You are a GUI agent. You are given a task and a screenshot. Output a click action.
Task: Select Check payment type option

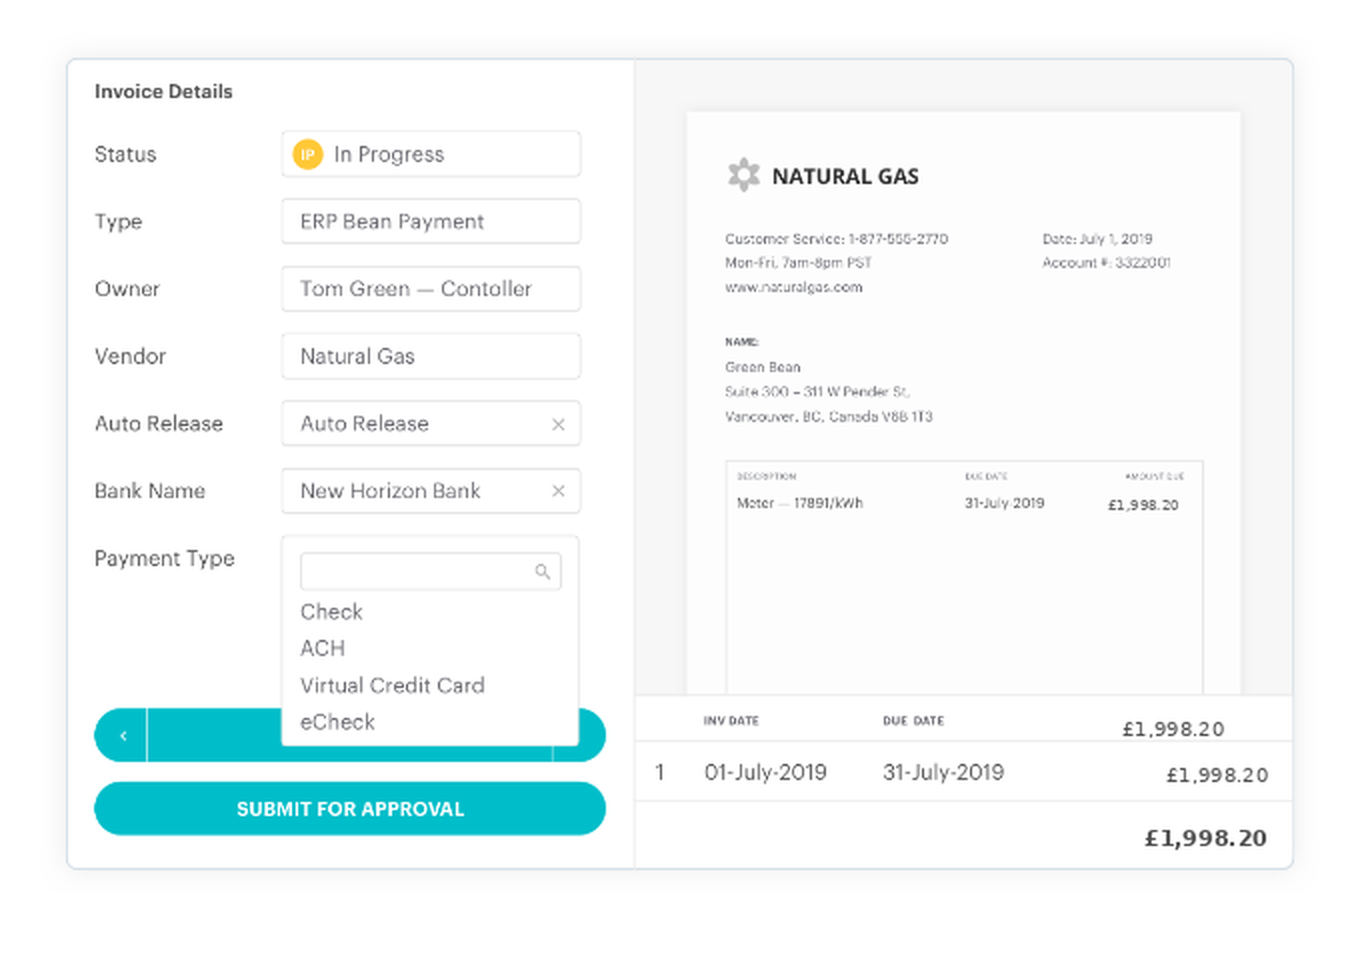point(331,611)
